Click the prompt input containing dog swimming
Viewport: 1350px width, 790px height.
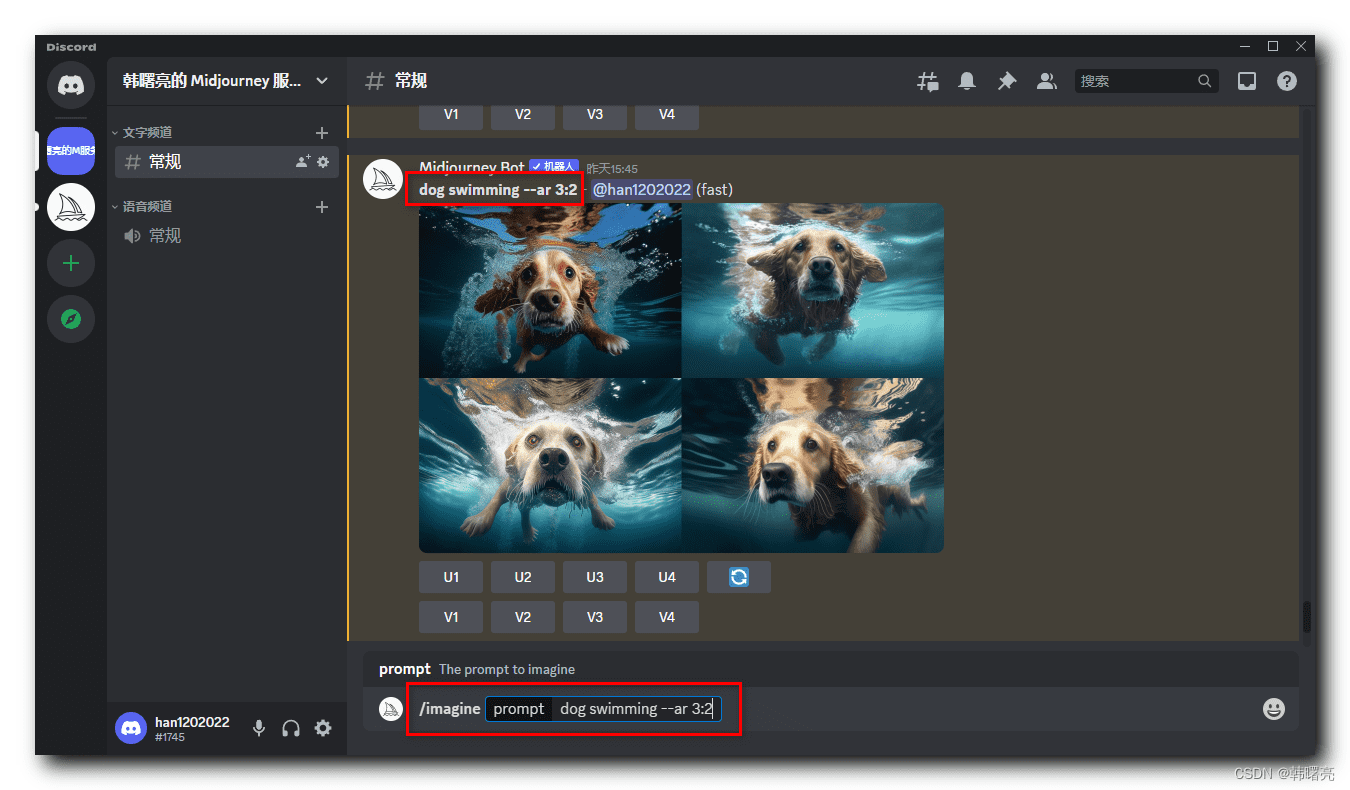603,709
